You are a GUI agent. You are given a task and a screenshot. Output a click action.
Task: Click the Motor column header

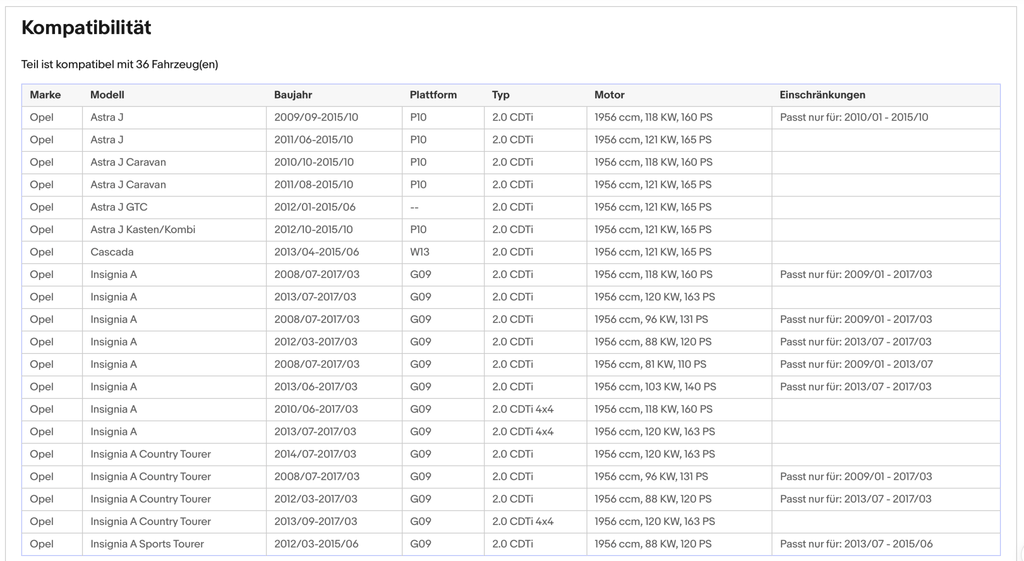(609, 95)
